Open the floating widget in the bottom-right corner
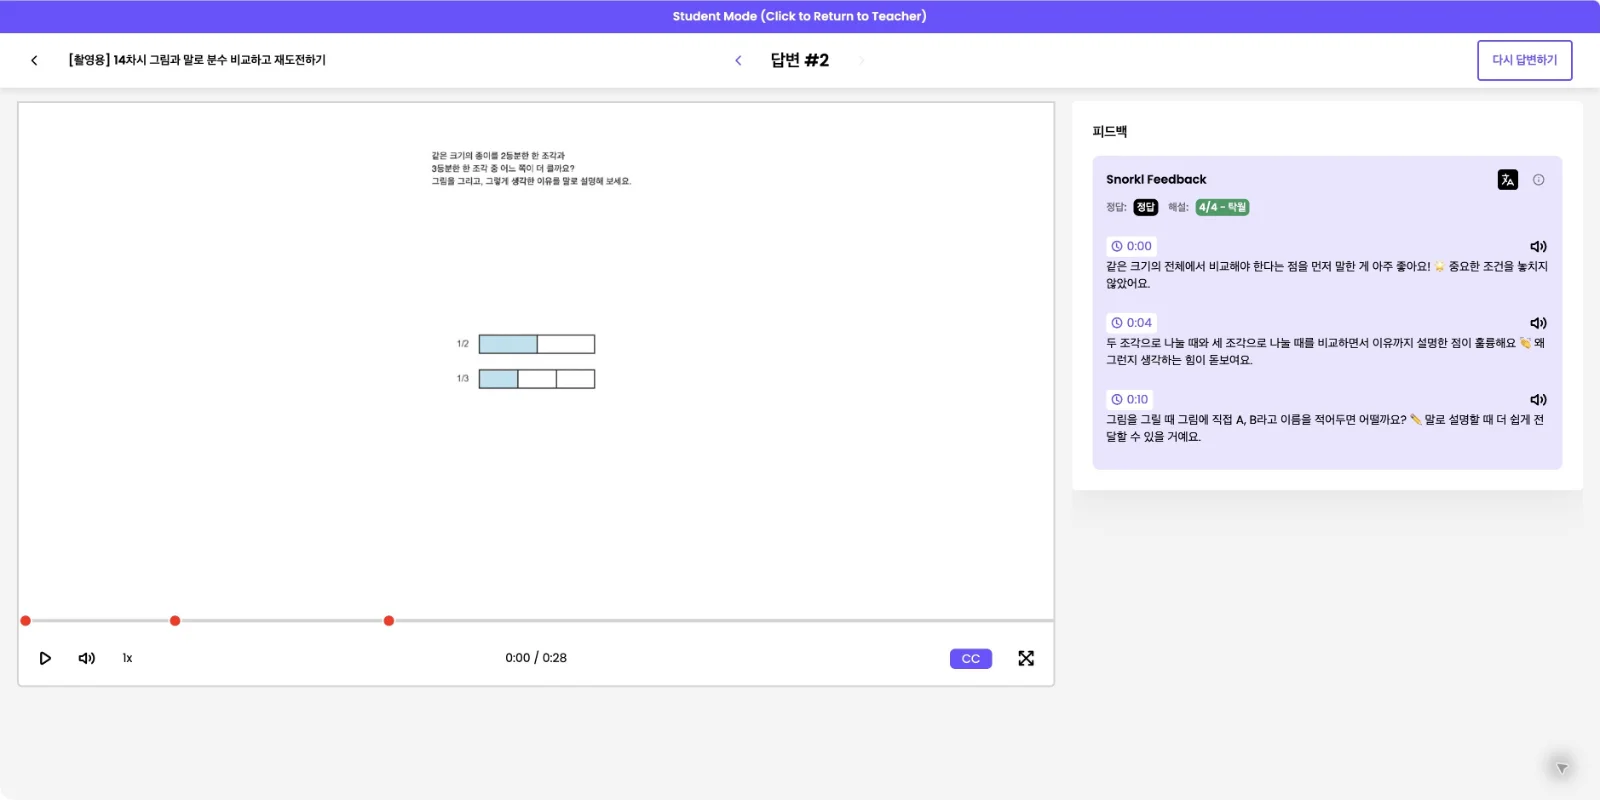This screenshot has height=800, width=1600. click(x=1561, y=768)
